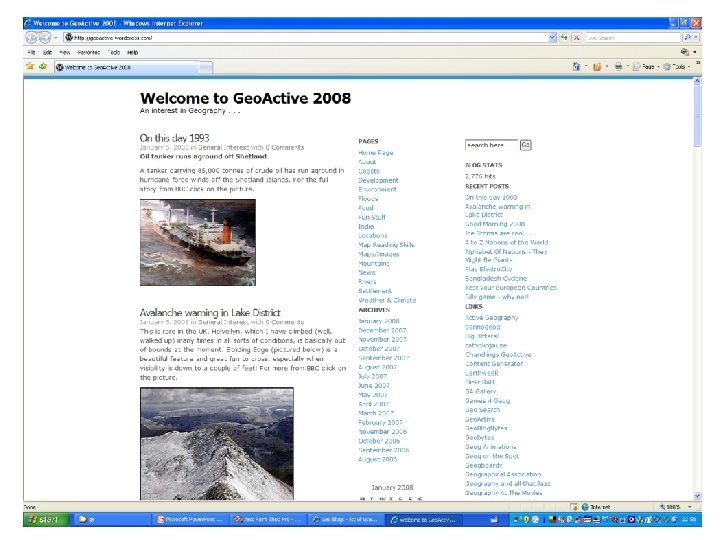Open A to Z Nations of the World post
This screenshot has height=540, width=720.
point(506,242)
